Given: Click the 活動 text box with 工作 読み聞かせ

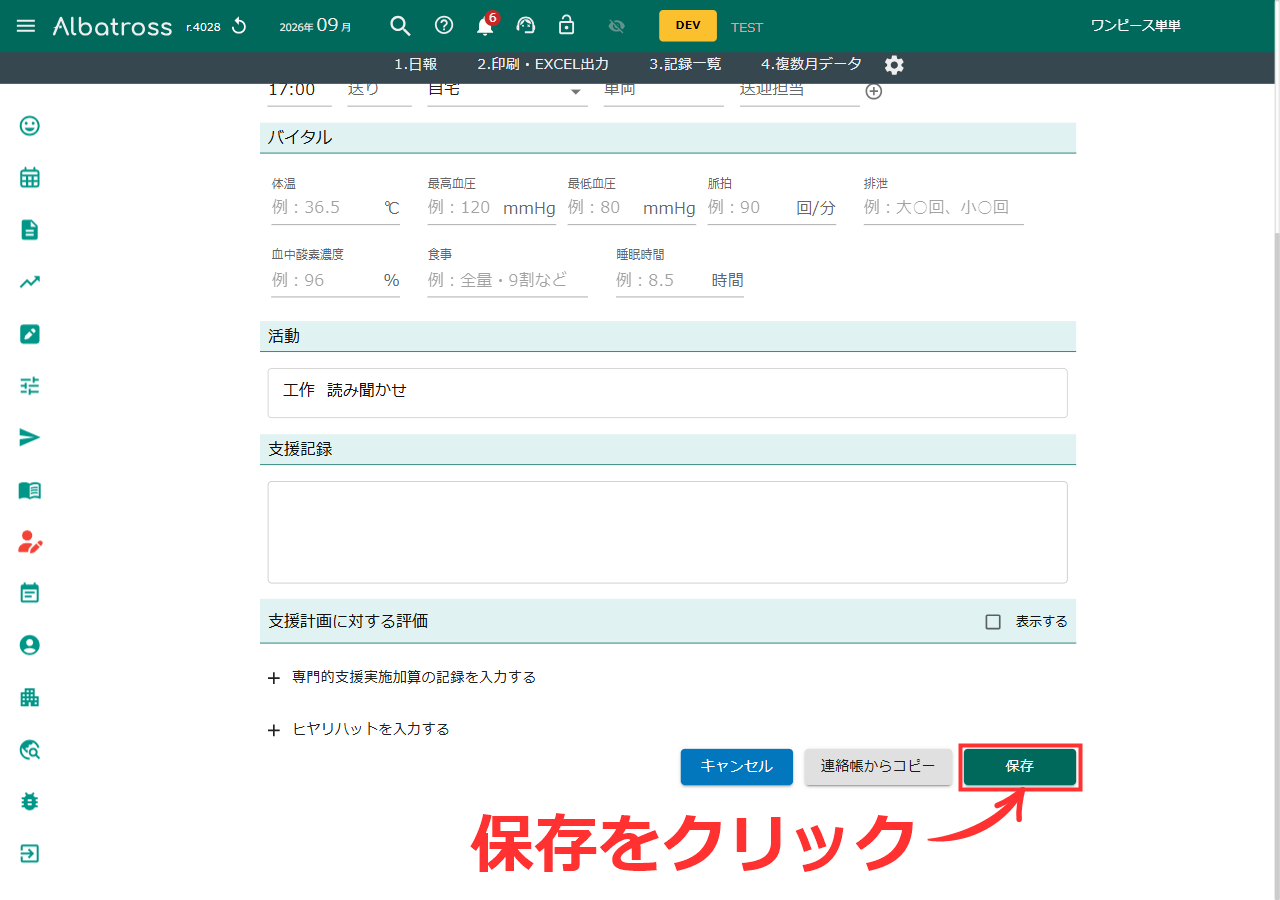Looking at the screenshot, I should (667, 393).
